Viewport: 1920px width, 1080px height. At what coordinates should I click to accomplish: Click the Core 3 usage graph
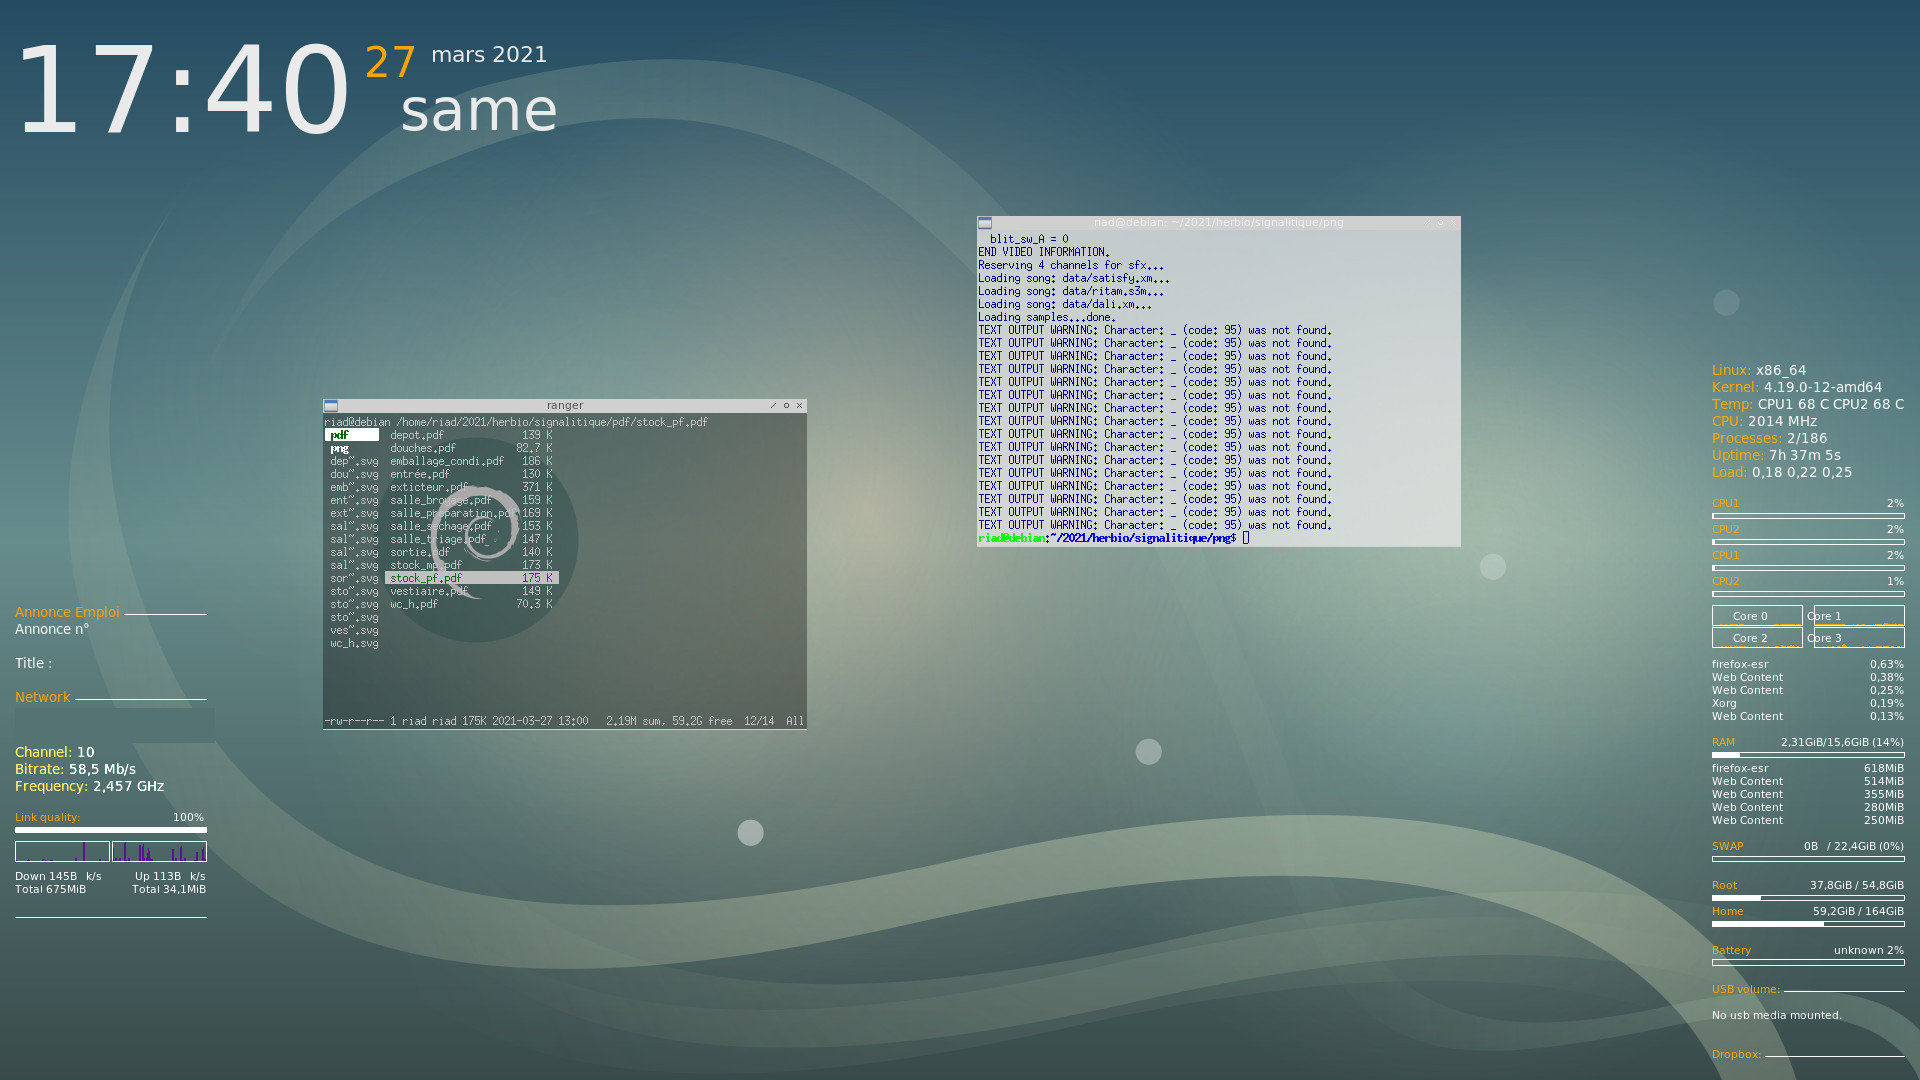point(1859,638)
